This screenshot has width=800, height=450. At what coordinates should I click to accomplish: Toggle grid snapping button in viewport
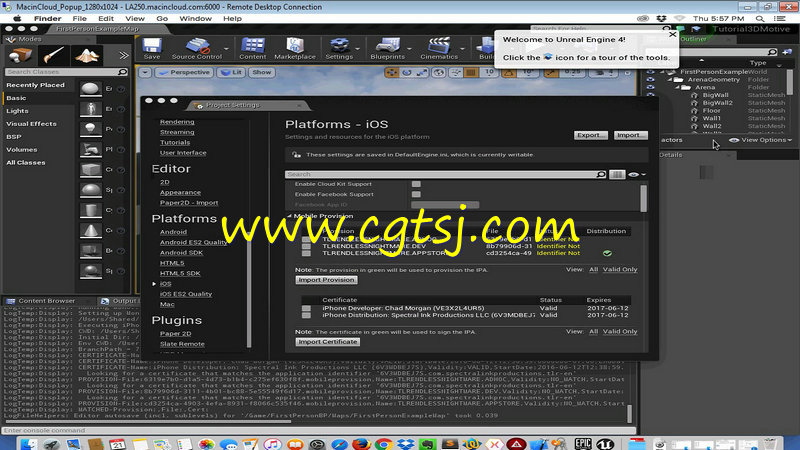(471, 72)
